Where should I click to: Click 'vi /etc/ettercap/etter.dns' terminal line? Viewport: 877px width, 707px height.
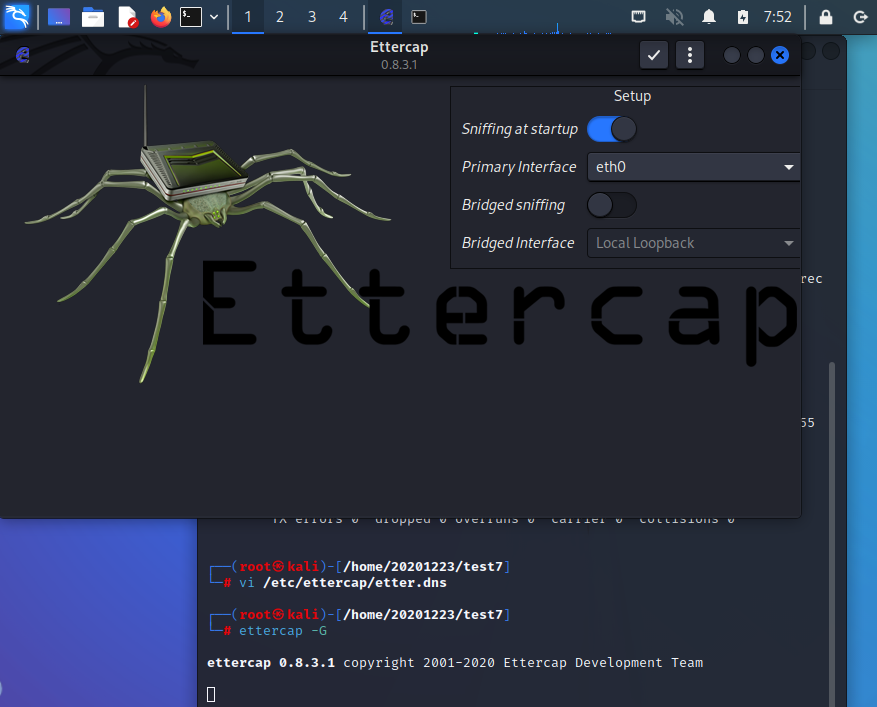click(343, 582)
